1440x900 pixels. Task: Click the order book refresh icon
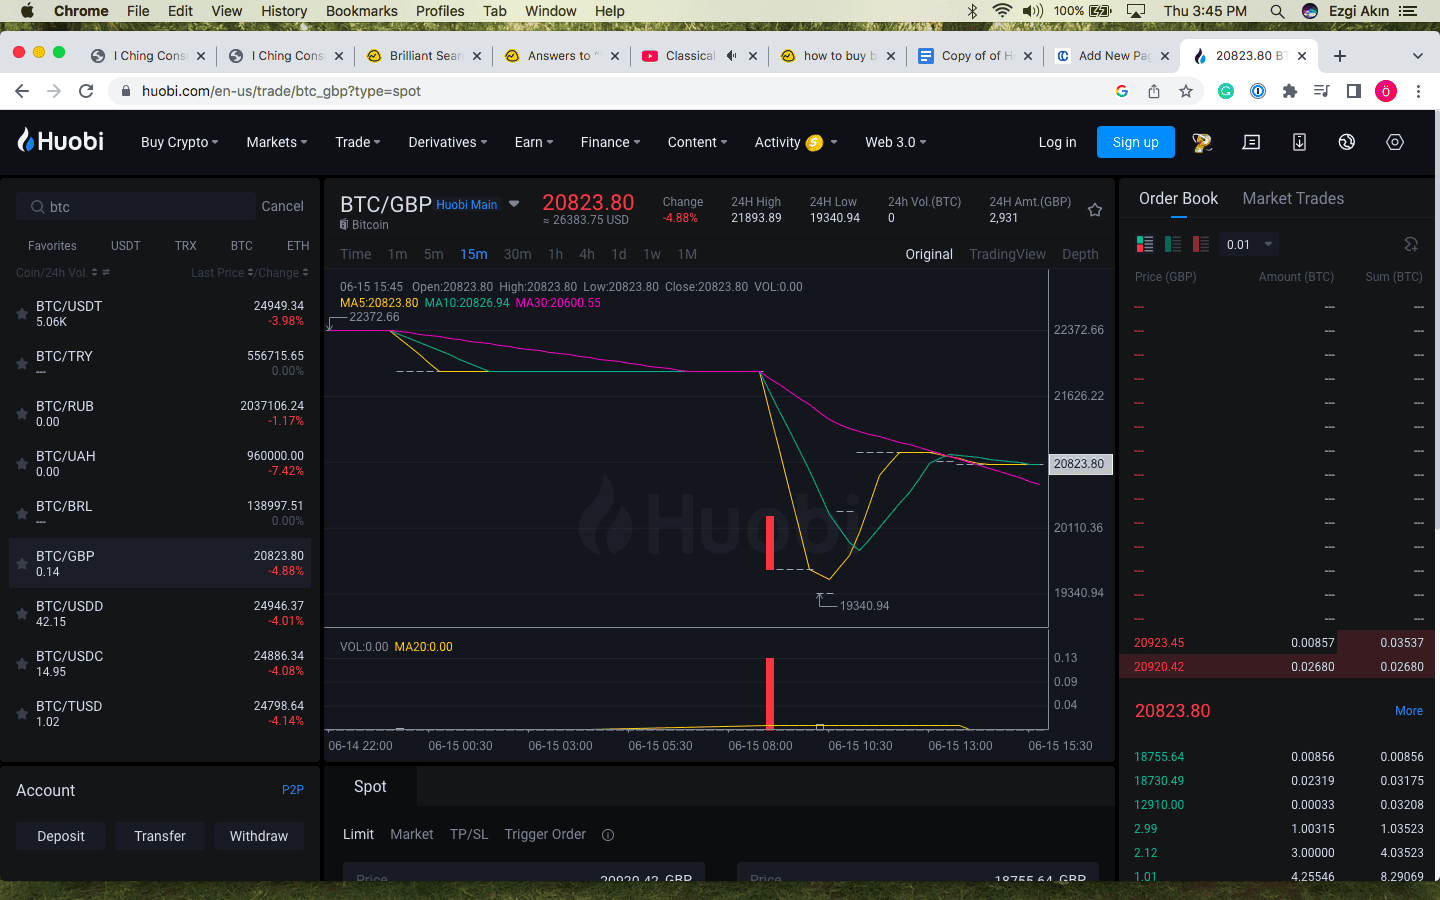coord(1411,244)
